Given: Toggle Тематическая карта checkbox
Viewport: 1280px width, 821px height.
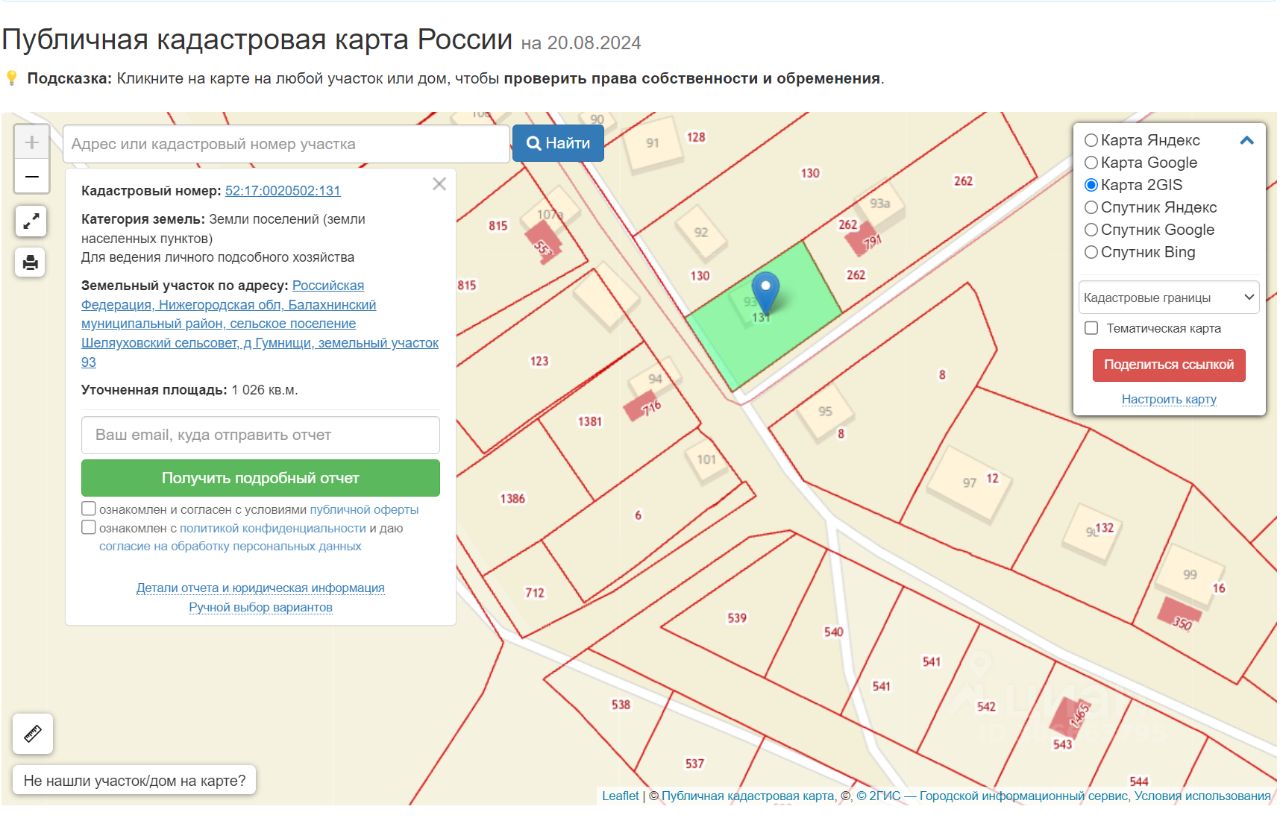Looking at the screenshot, I should click(x=1091, y=328).
